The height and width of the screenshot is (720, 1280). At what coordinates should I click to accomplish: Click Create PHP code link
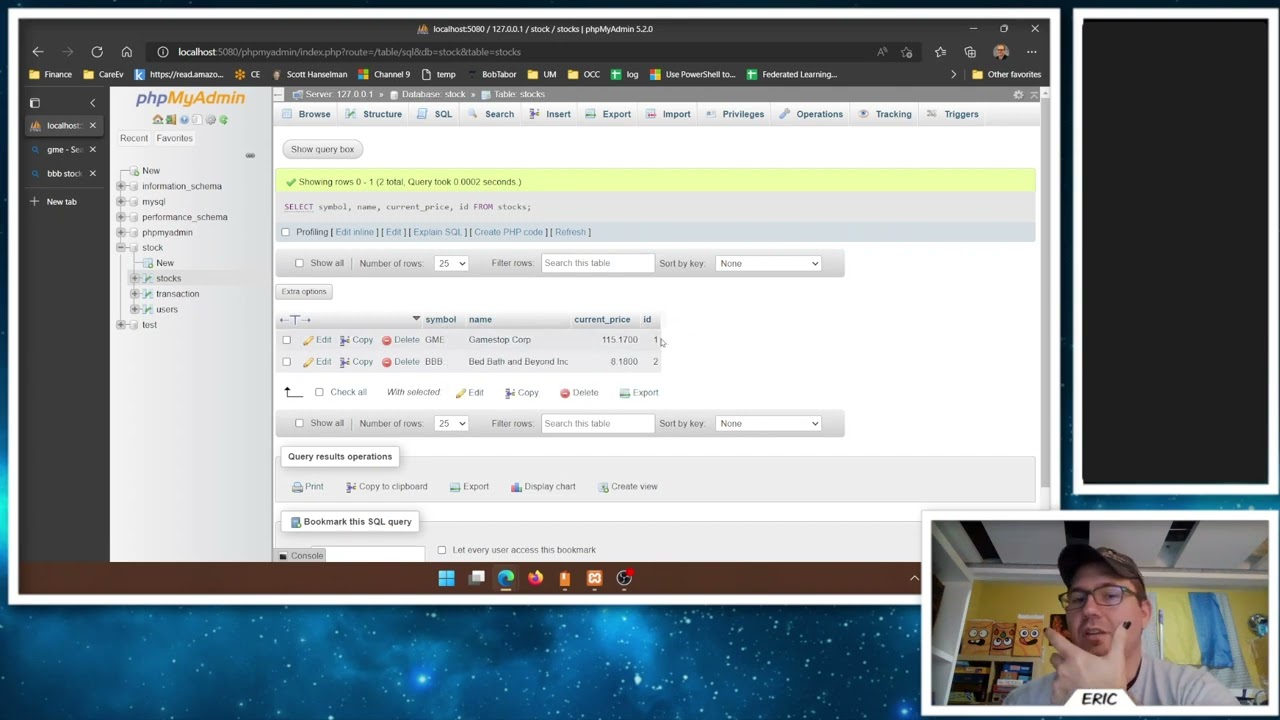pos(508,232)
